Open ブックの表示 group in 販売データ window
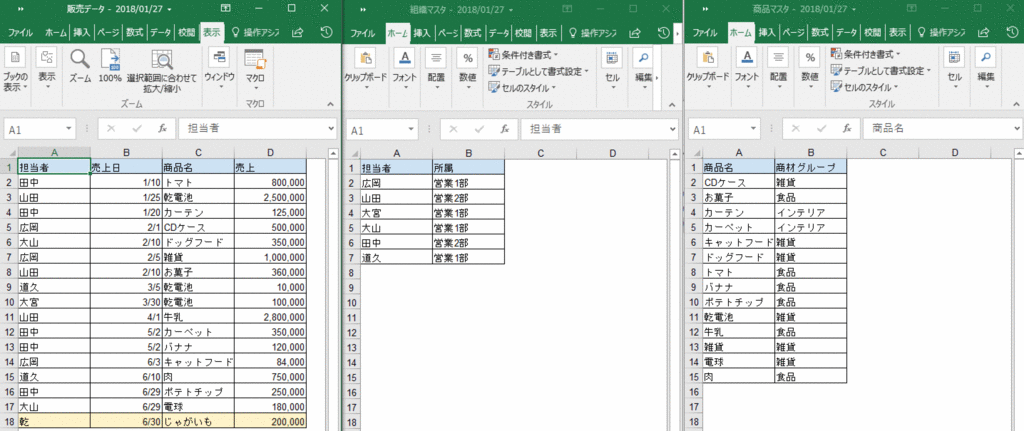The width and height of the screenshot is (1024, 431). (x=16, y=69)
